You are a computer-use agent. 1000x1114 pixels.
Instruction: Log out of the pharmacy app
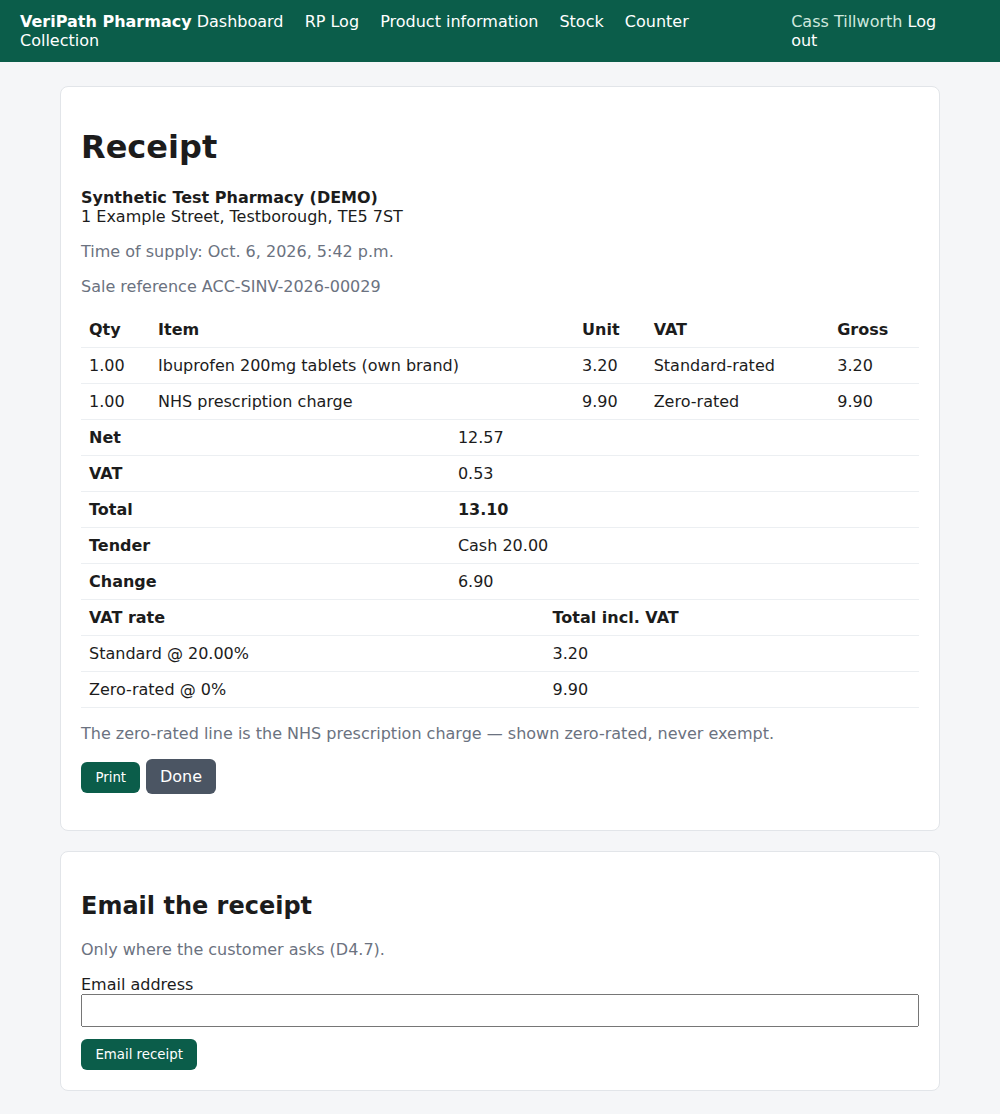tap(921, 21)
